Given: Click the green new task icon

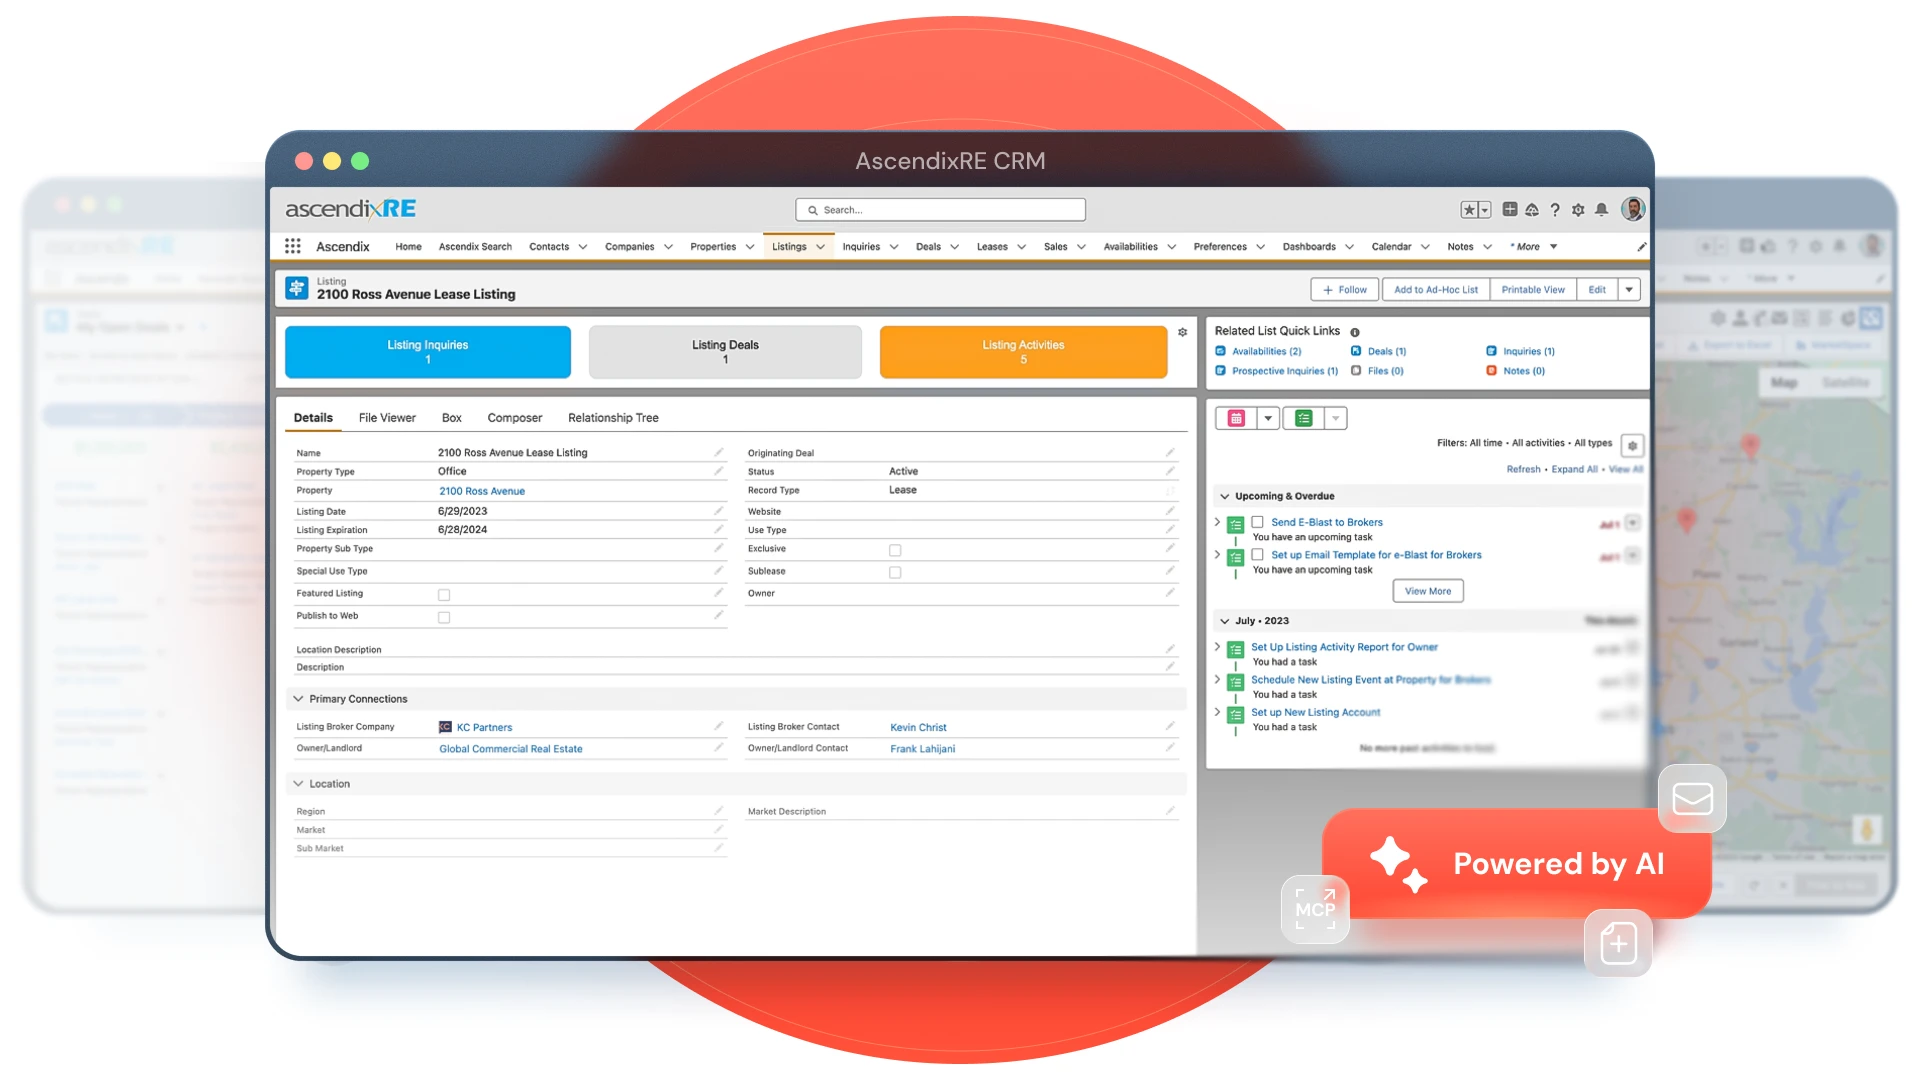Looking at the screenshot, I should pos(1303,418).
